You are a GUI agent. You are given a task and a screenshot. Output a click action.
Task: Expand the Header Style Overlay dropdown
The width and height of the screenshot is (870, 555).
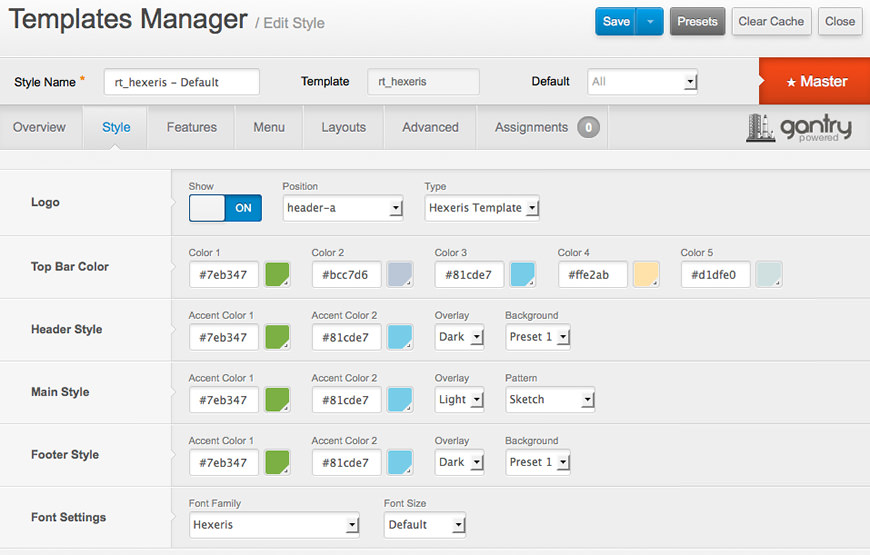coord(460,337)
